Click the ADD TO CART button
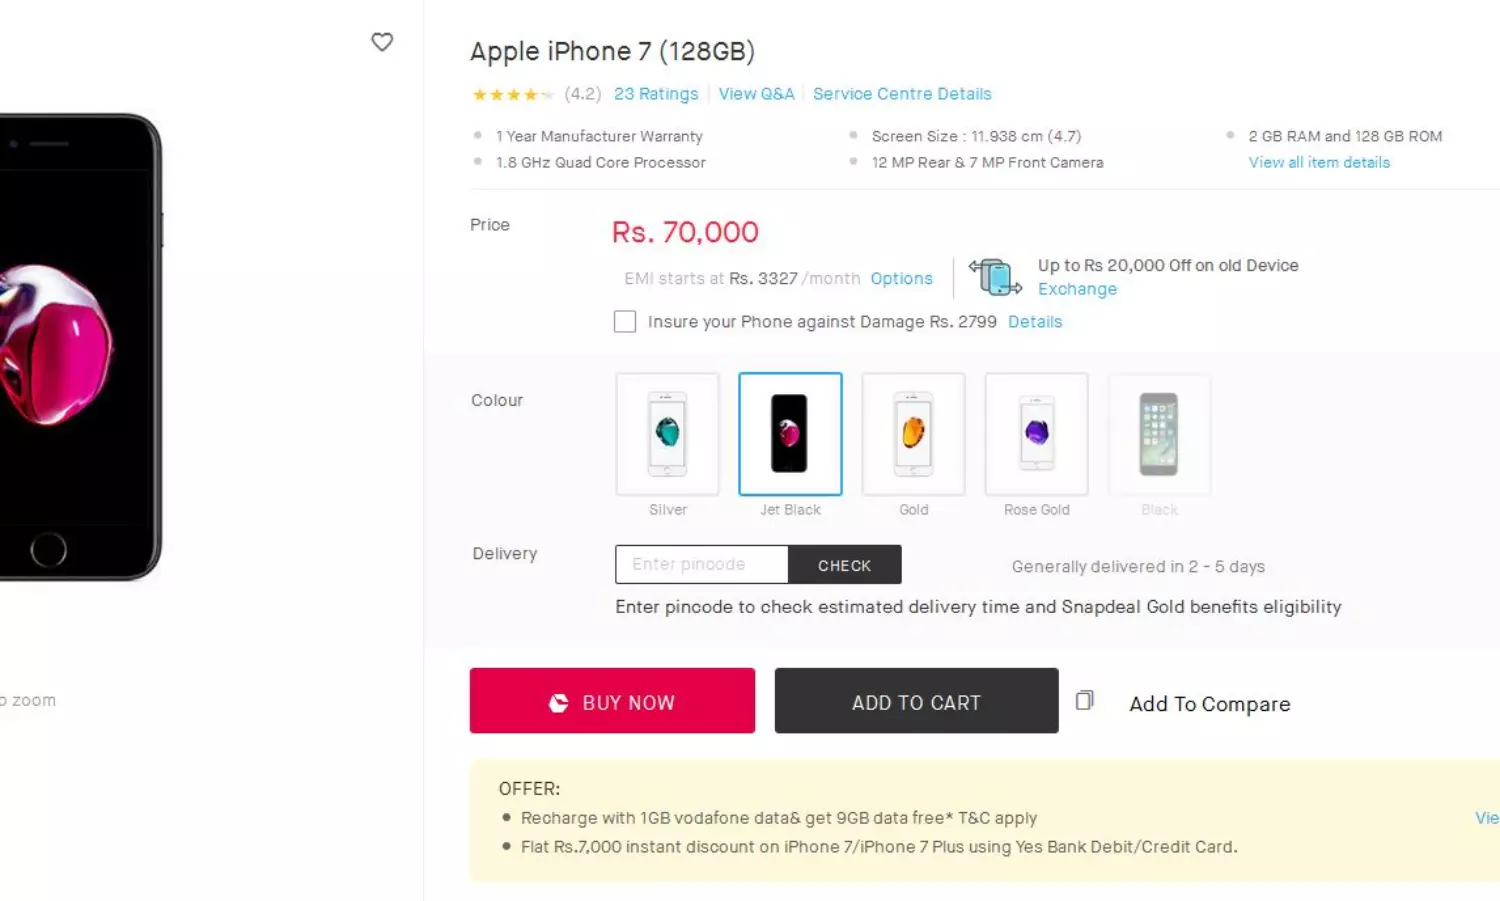This screenshot has width=1500, height=901. (x=916, y=701)
